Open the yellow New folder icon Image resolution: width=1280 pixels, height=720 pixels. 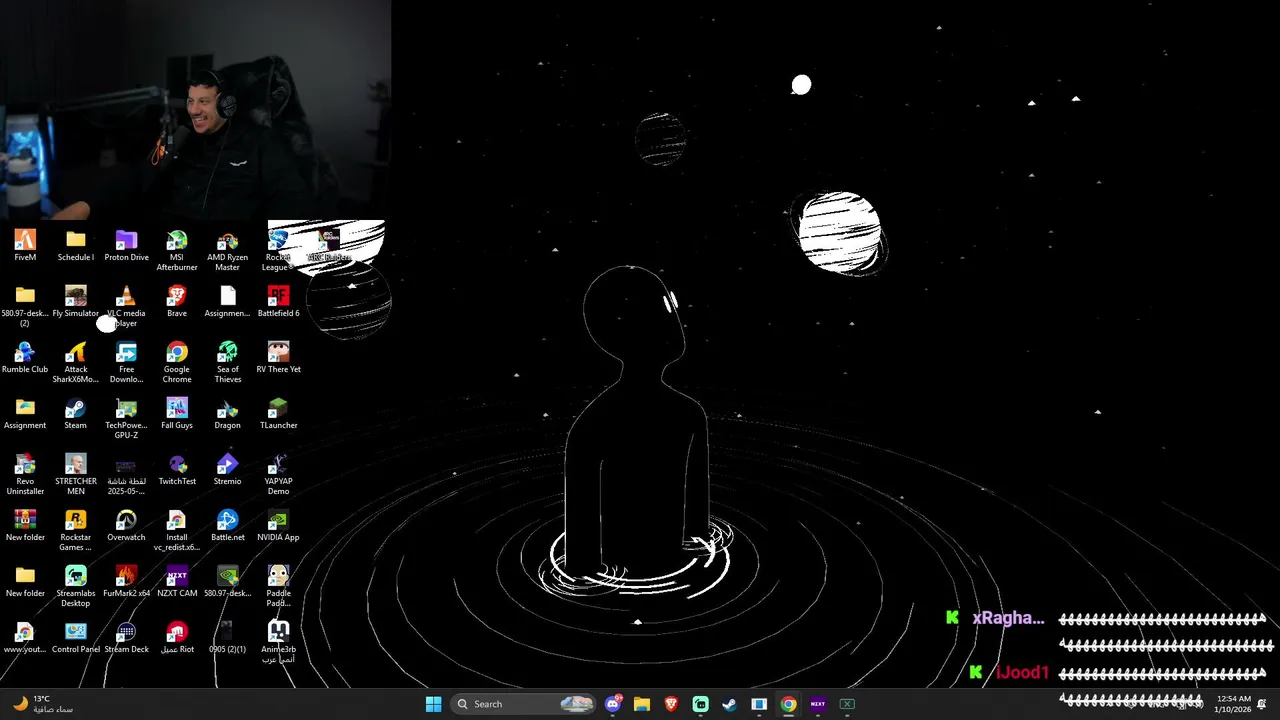point(25,582)
